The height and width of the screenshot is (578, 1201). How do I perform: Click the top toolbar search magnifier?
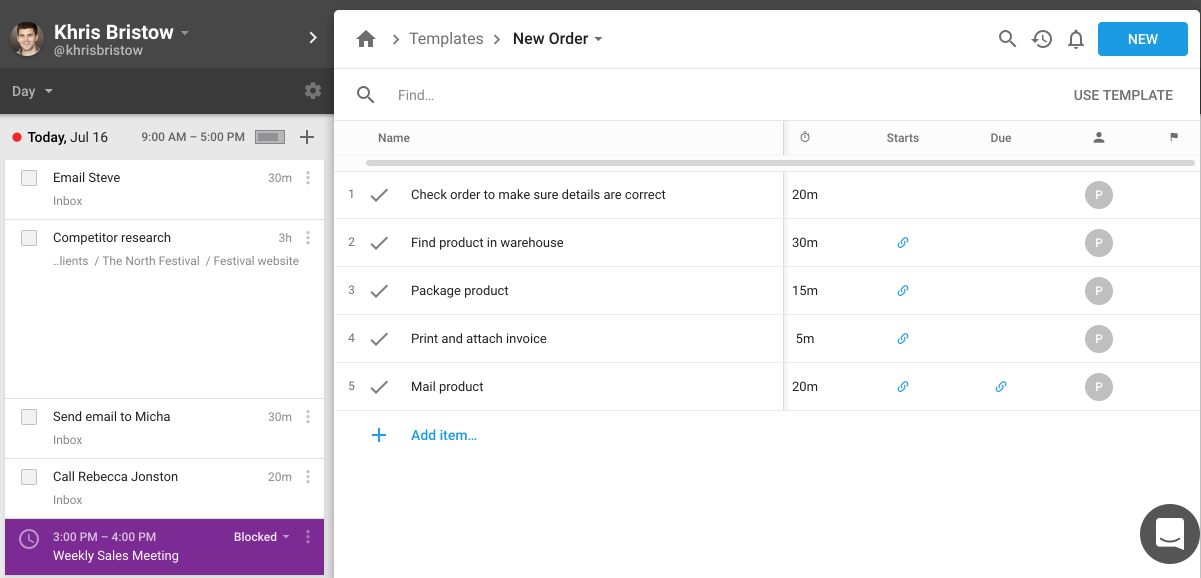coord(1008,39)
